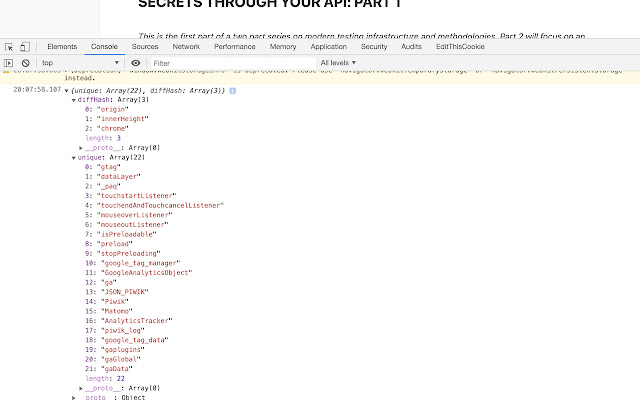Click the info badge beside the logged object
The height and width of the screenshot is (400, 640).
tap(233, 90)
